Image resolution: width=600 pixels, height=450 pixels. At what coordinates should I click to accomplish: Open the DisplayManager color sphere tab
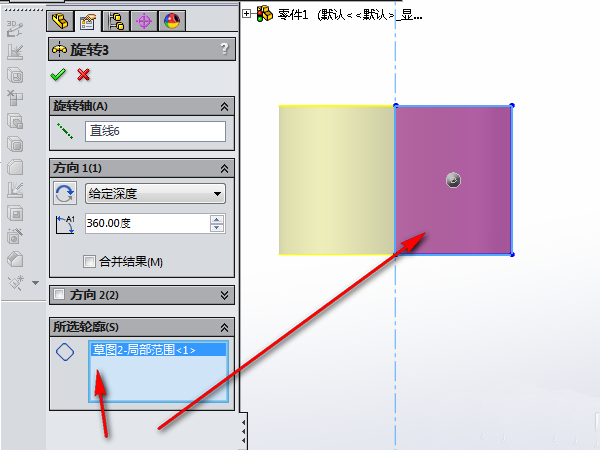[172, 21]
